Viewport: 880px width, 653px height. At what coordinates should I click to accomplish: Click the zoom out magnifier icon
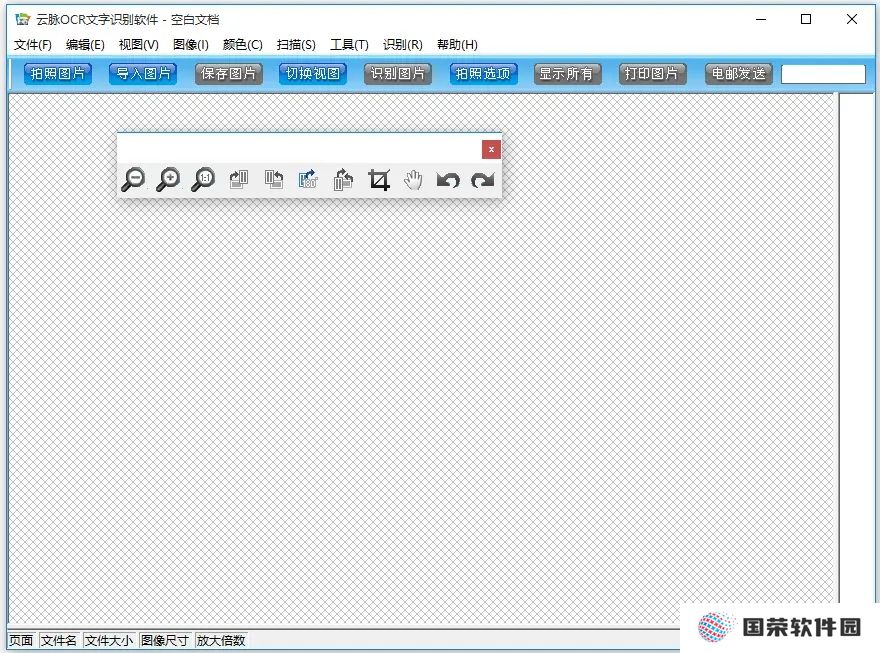[133, 180]
